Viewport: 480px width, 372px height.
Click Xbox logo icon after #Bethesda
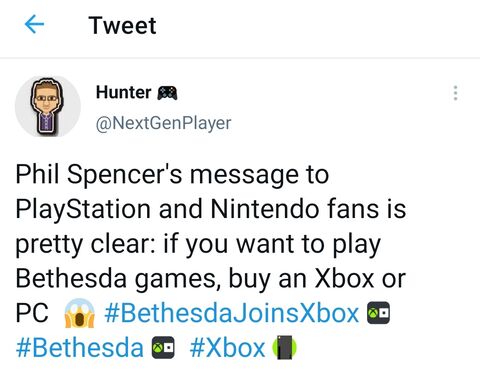[163, 348]
